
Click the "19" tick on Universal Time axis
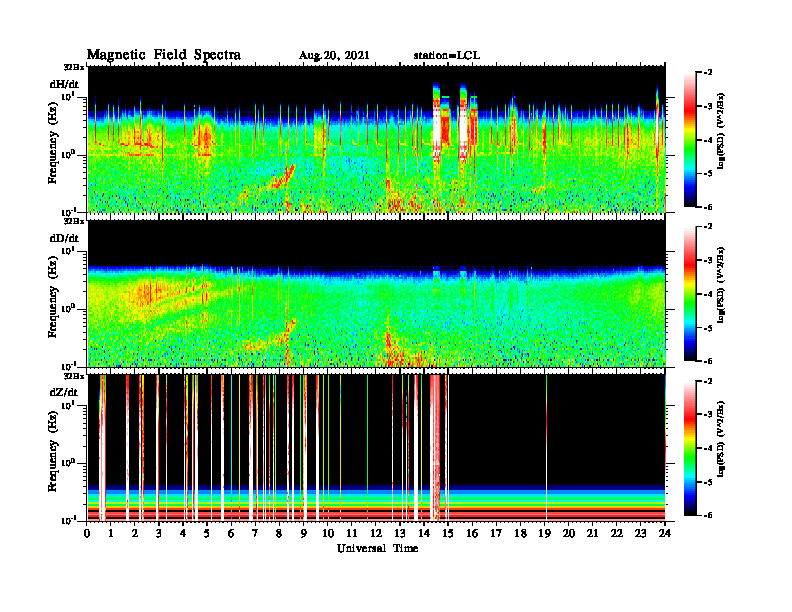pyautogui.click(x=544, y=533)
